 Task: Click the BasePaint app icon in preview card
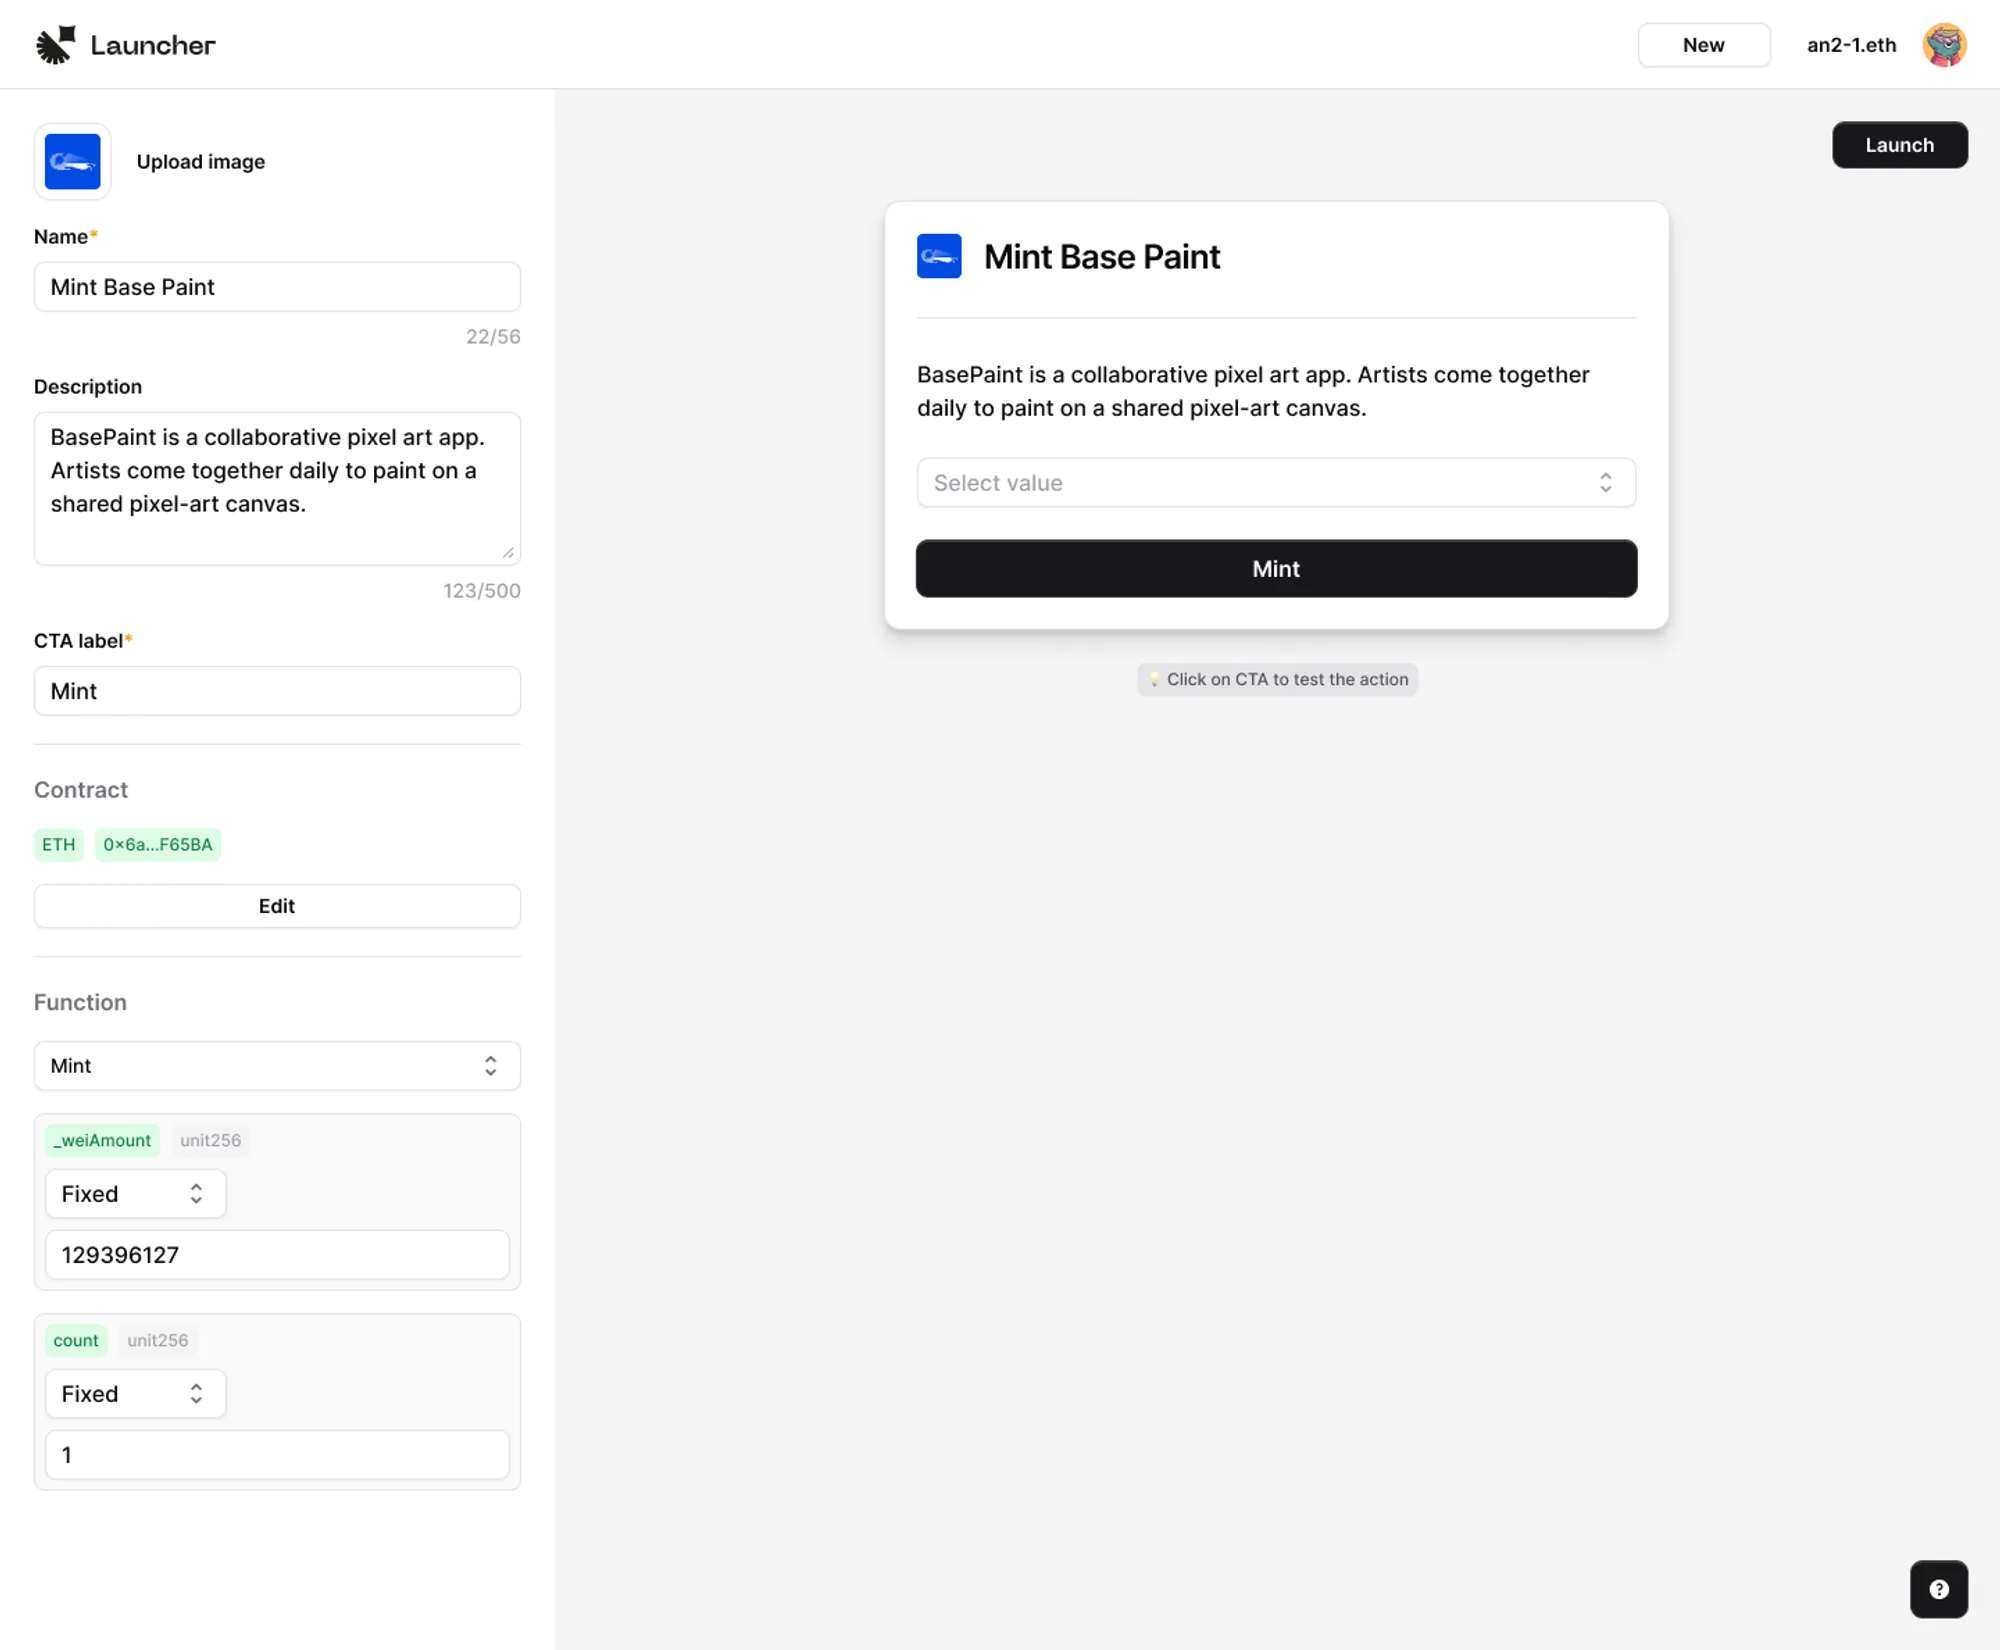(x=938, y=256)
